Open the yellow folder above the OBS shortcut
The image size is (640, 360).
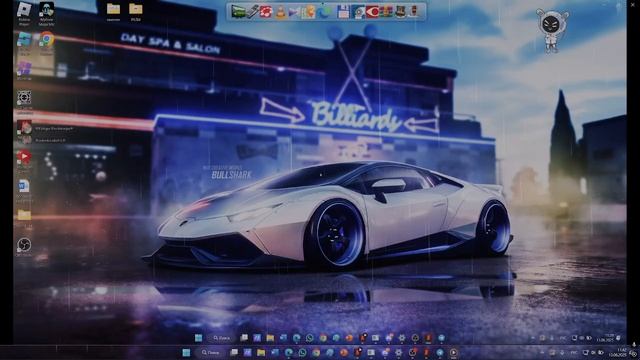[x=24, y=215]
